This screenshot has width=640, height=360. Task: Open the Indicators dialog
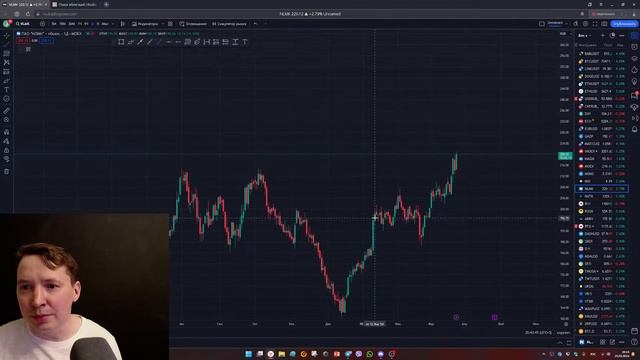click(x=144, y=24)
